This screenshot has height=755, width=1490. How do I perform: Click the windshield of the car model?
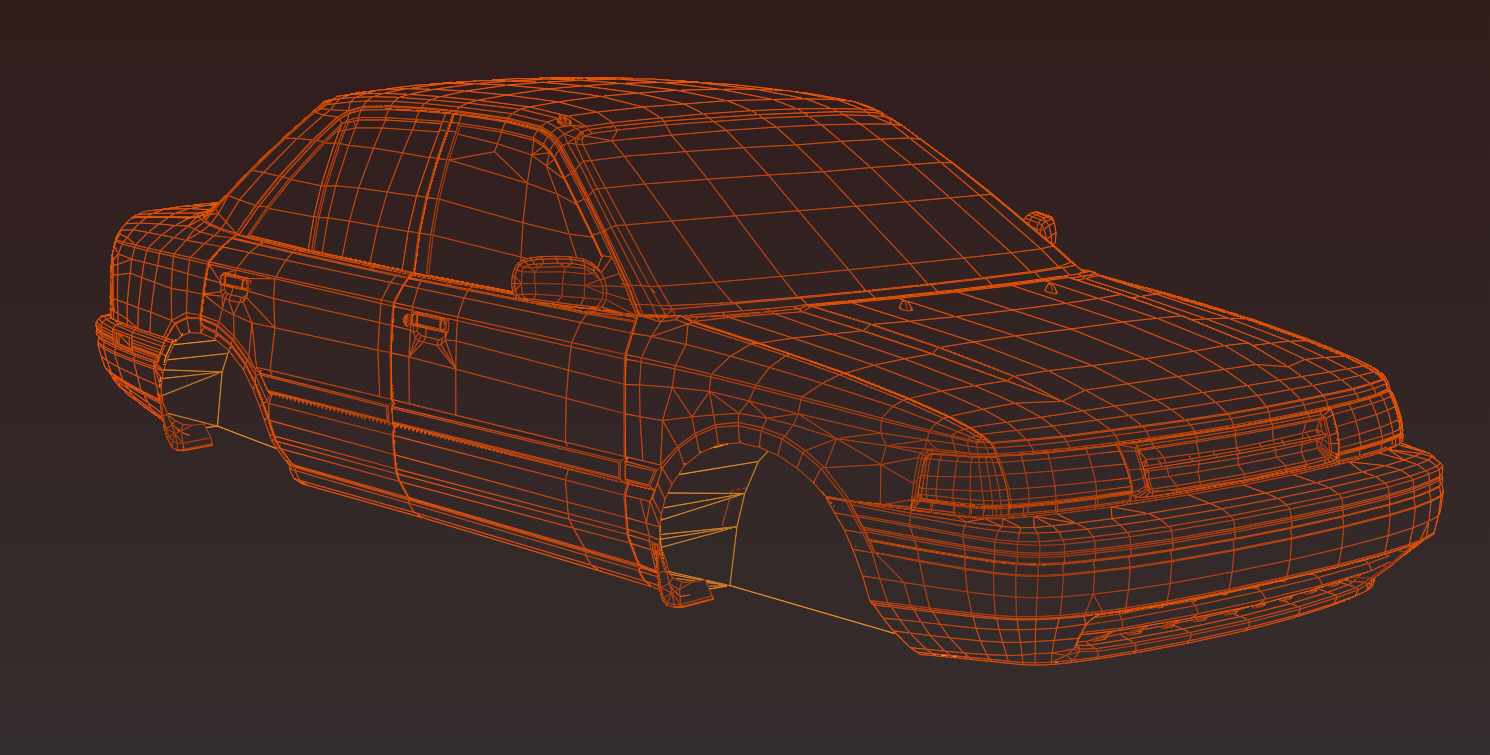point(812,211)
